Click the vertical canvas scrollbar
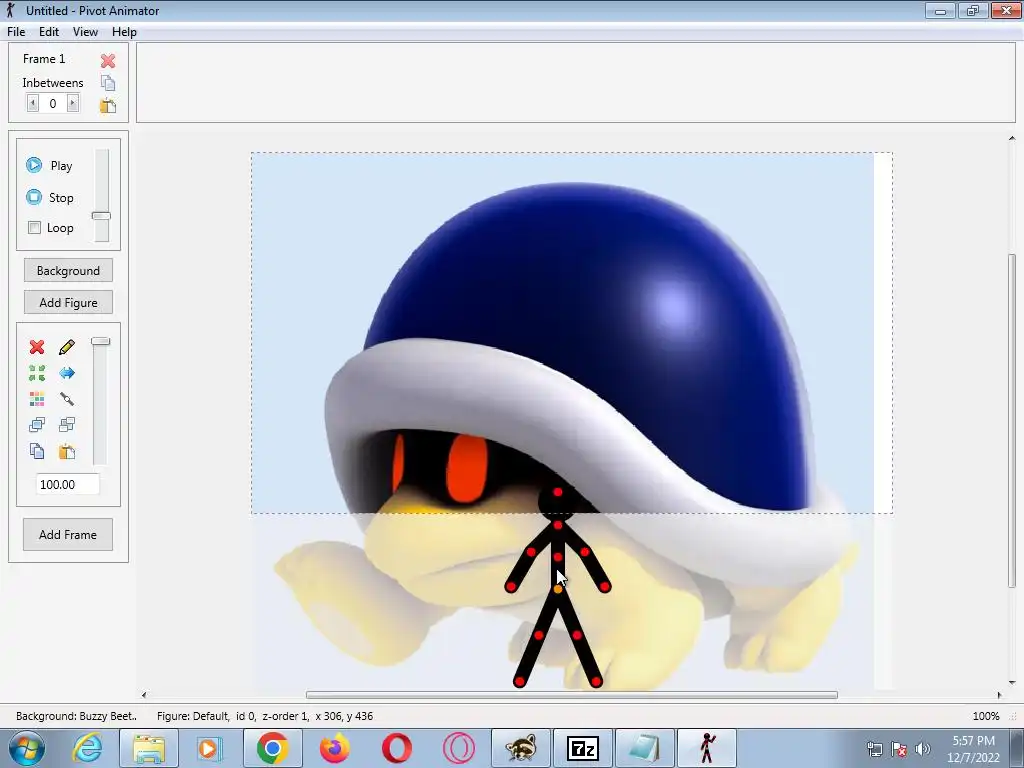The width and height of the screenshot is (1024, 768). [1012, 421]
